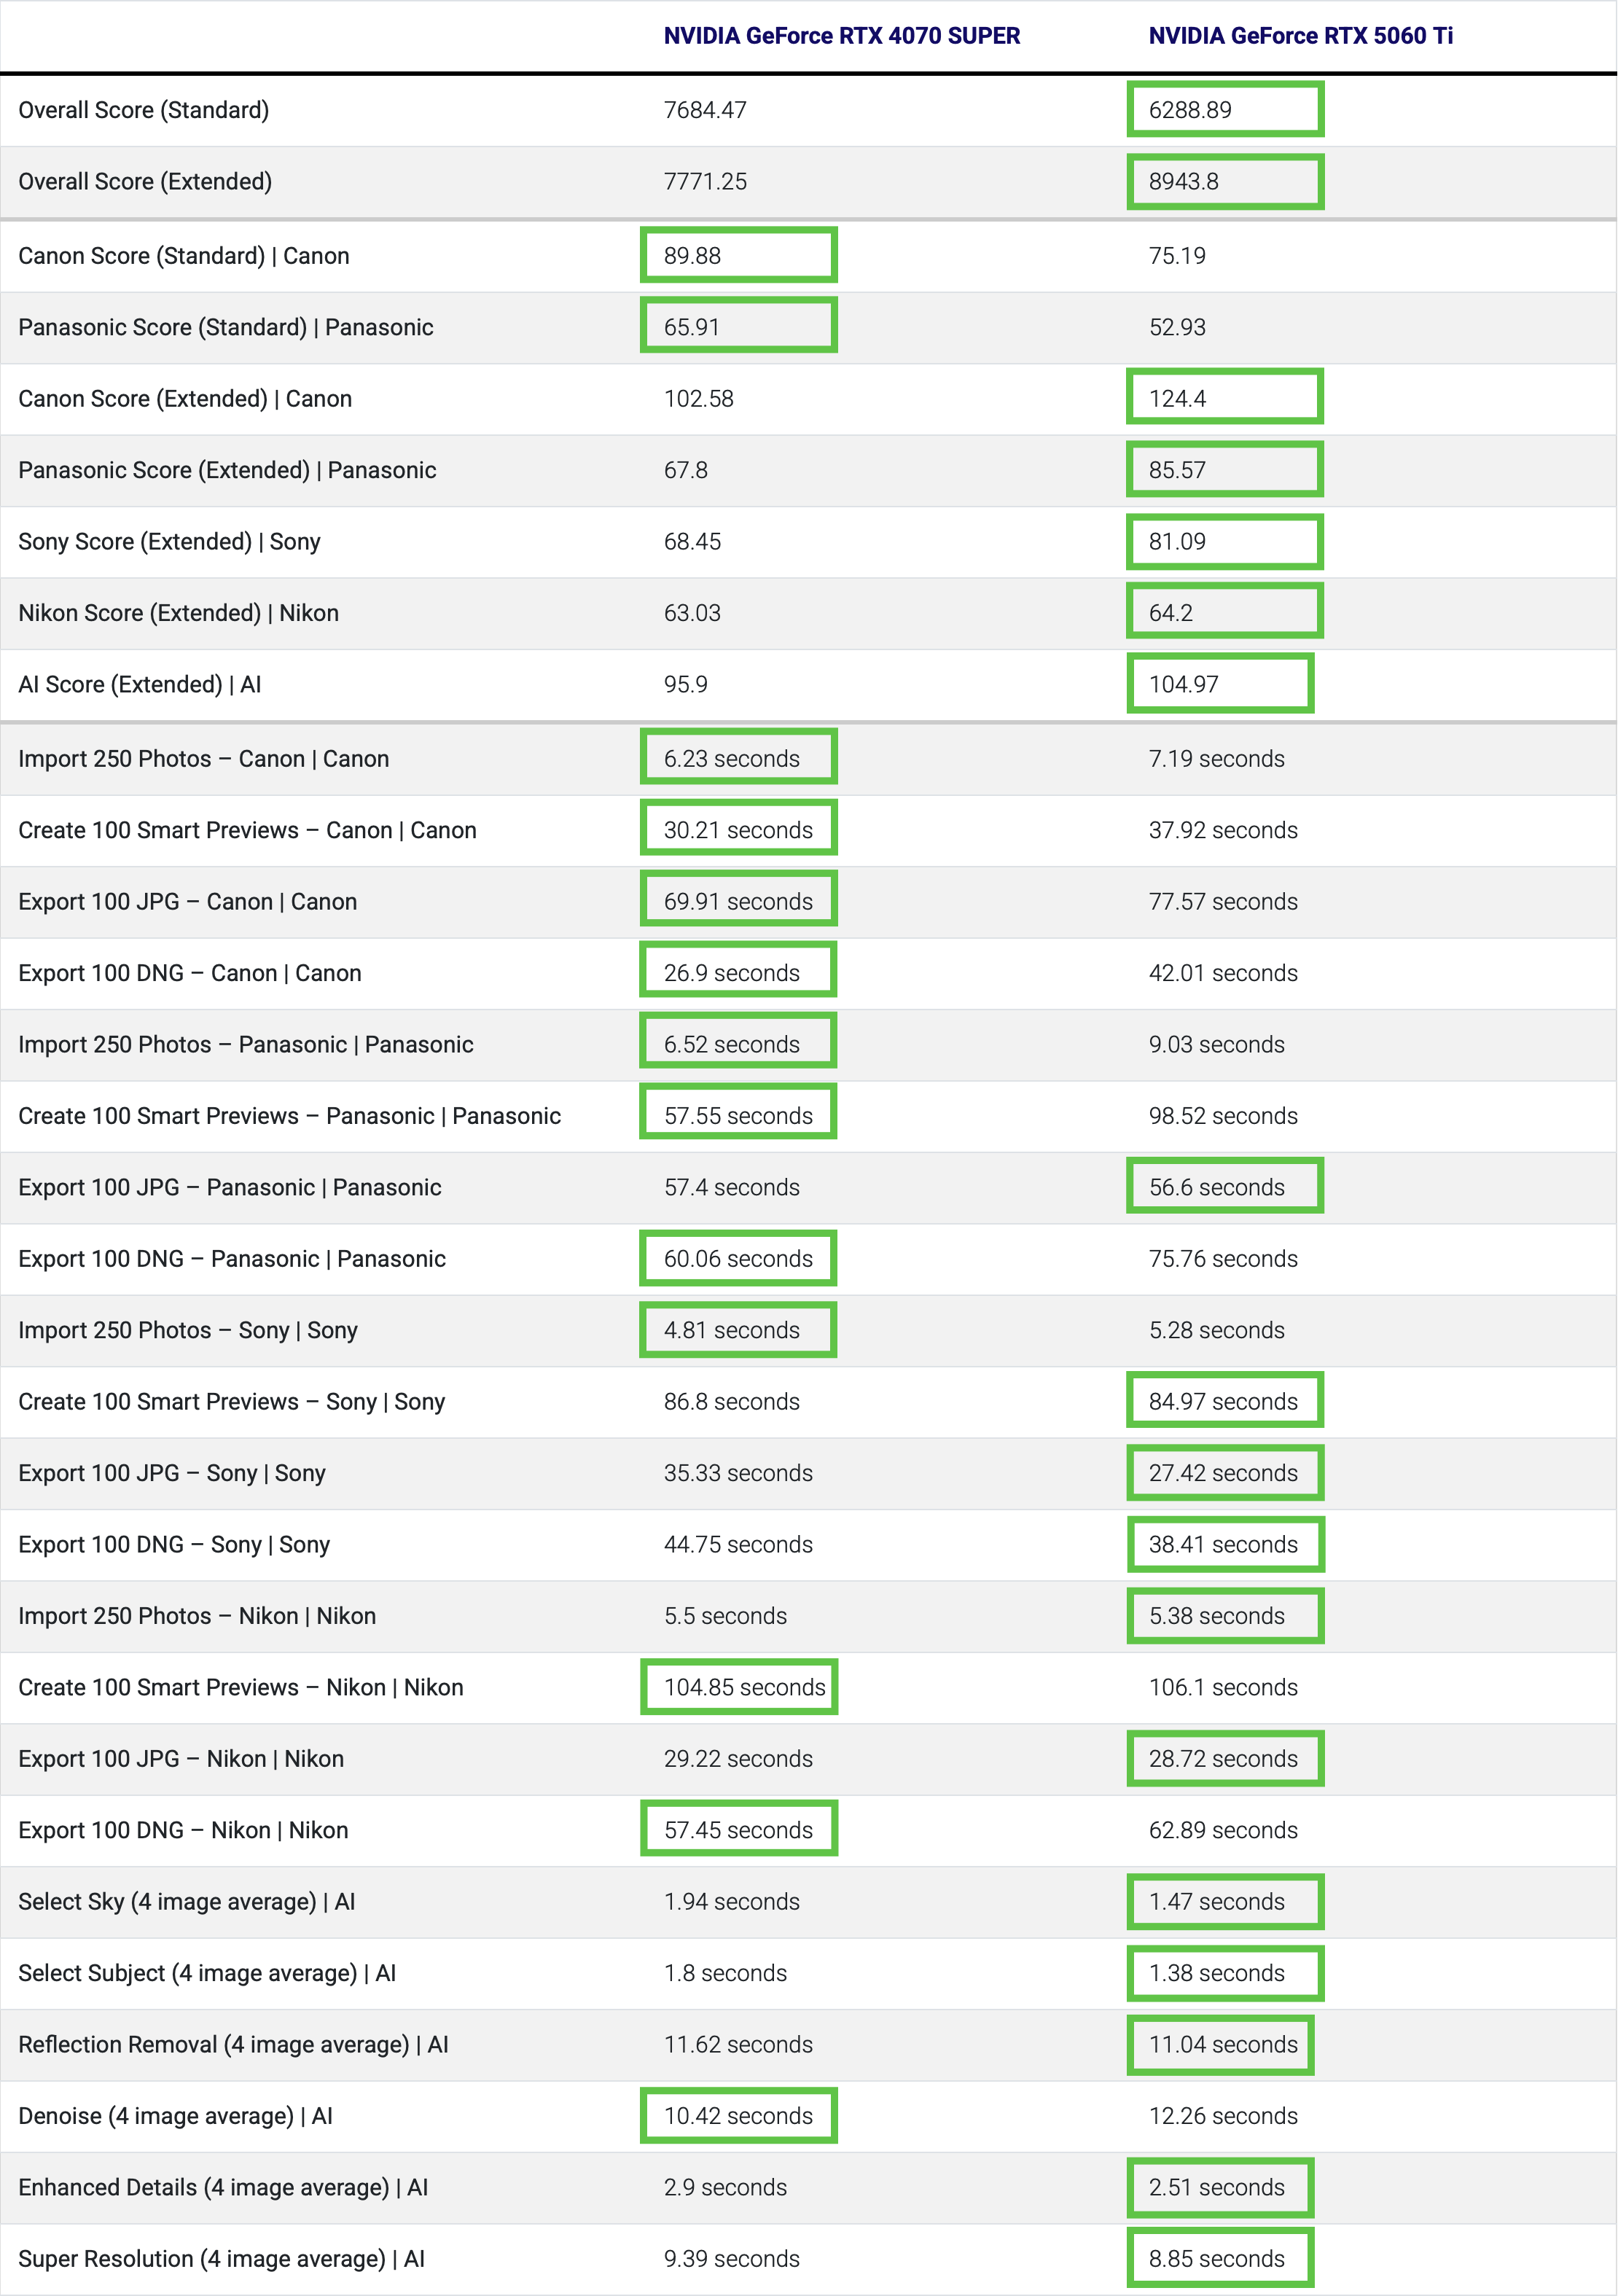Click the NVIDIA GeForce RTX 4070 SUPER header
Screen dimensions: 1618x2296
tap(841, 36)
